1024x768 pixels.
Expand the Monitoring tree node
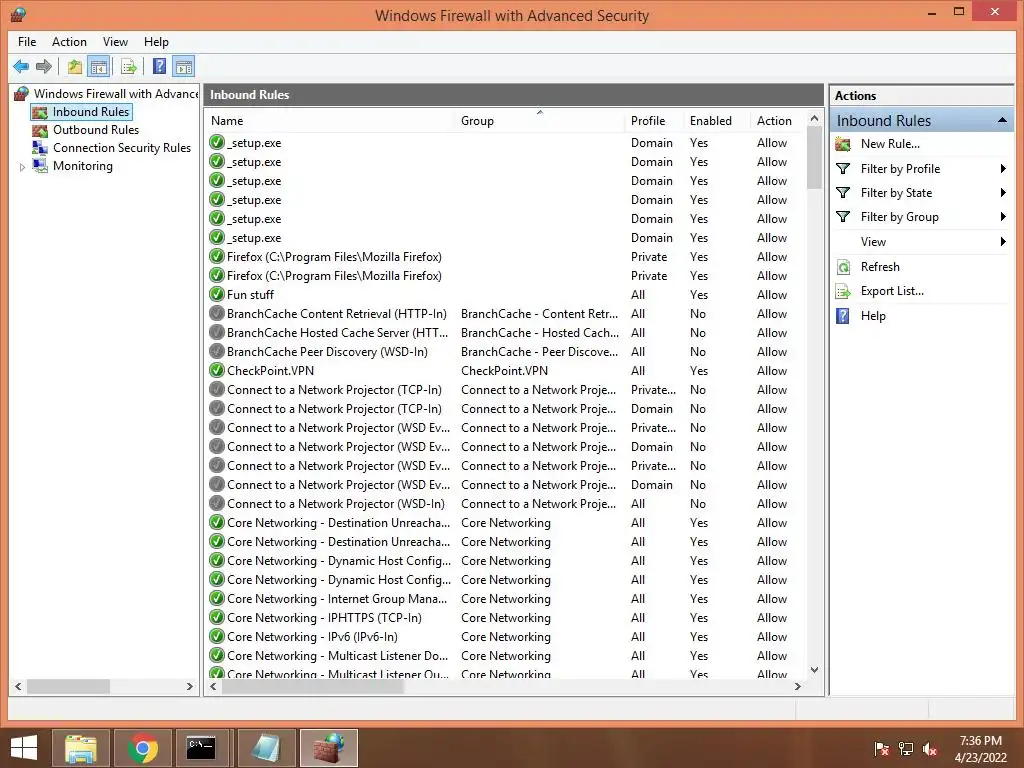point(22,167)
